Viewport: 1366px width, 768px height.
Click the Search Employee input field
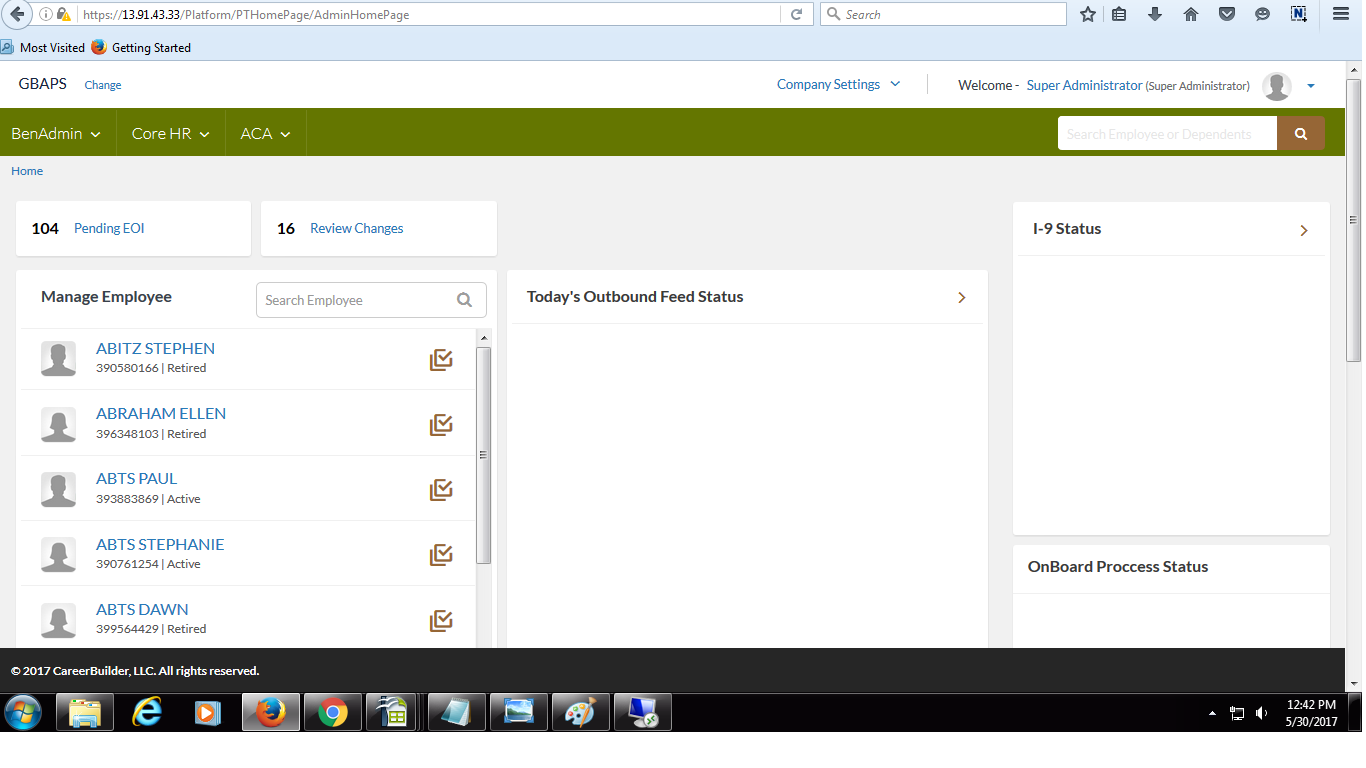tap(355, 300)
